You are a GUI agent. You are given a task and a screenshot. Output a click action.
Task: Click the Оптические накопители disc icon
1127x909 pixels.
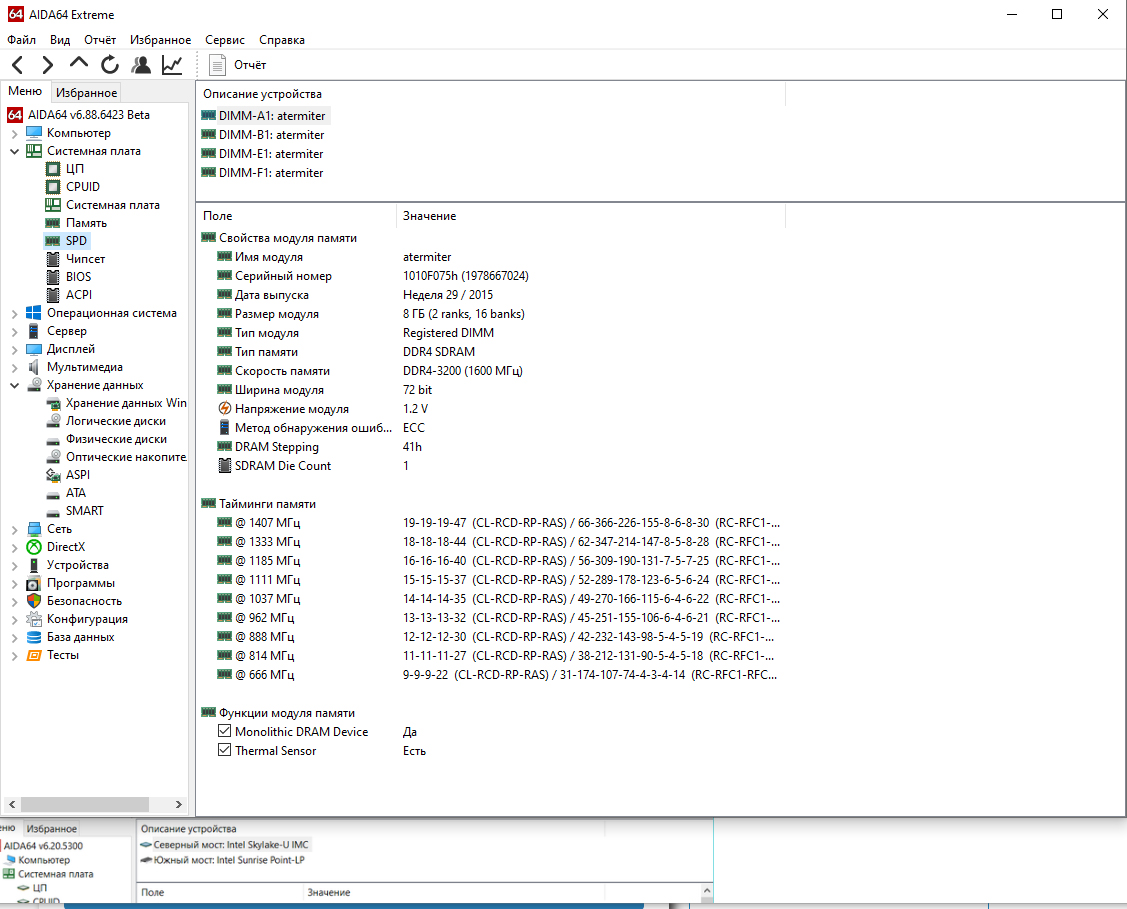pyautogui.click(x=53, y=457)
